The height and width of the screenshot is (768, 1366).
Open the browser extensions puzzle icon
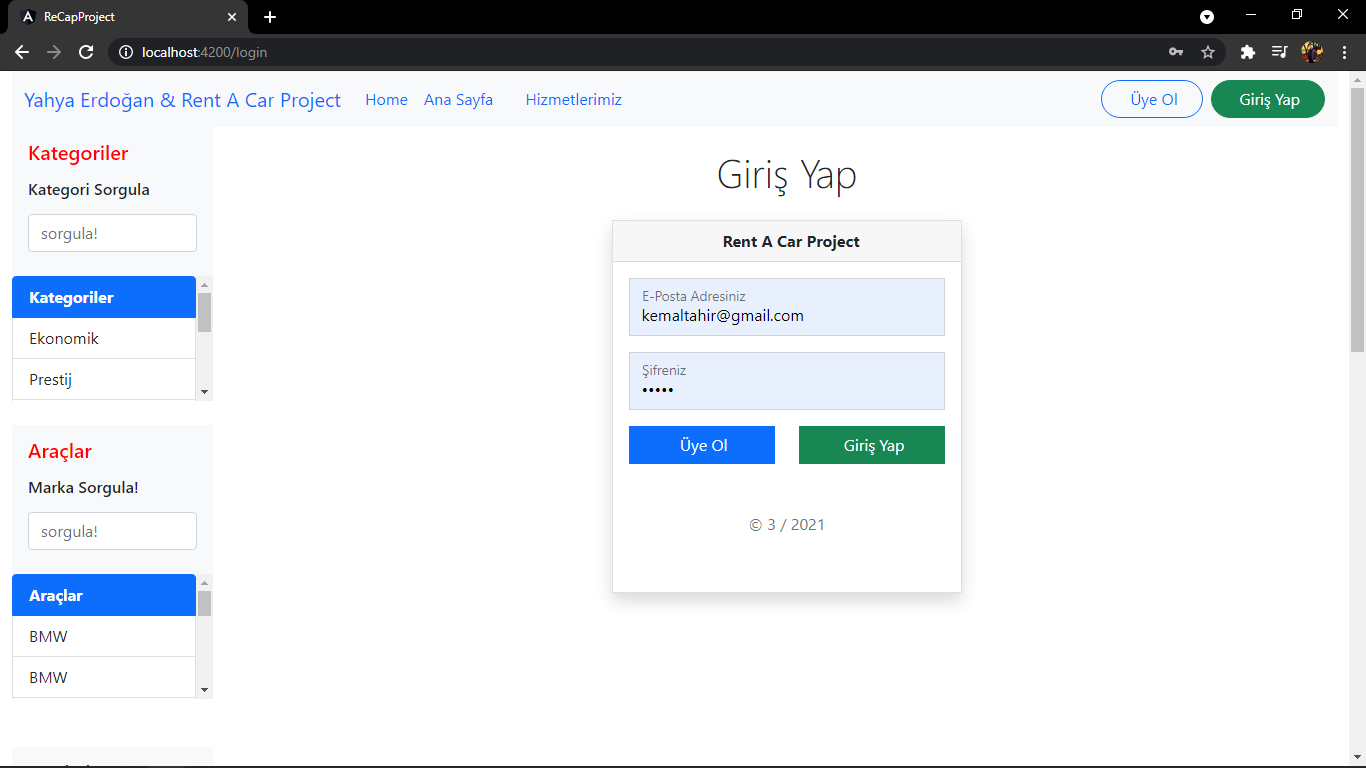click(1247, 52)
